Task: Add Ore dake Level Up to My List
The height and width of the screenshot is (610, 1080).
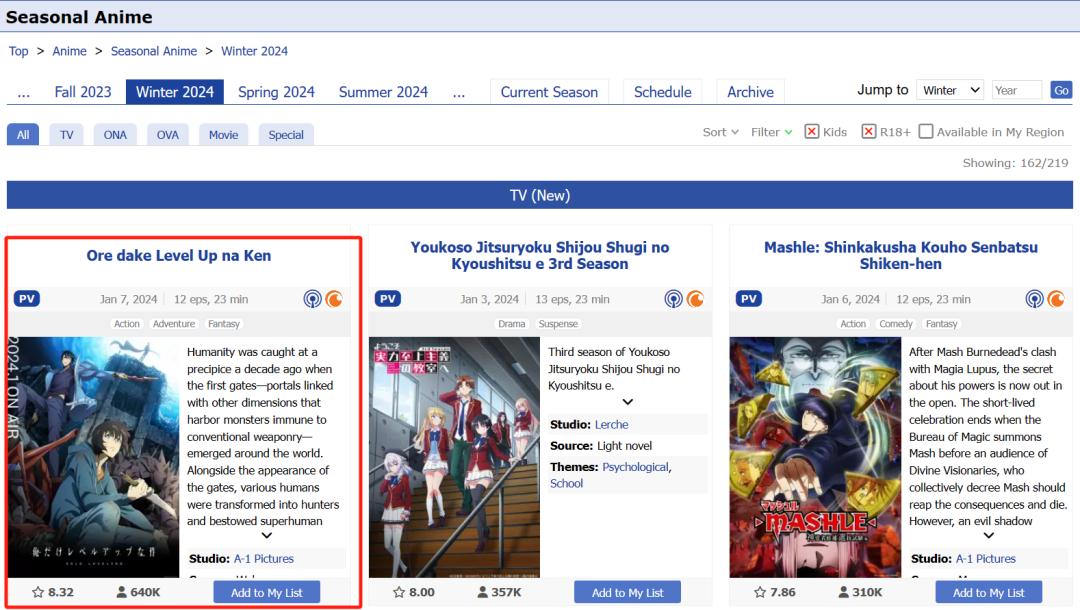Action: click(267, 593)
